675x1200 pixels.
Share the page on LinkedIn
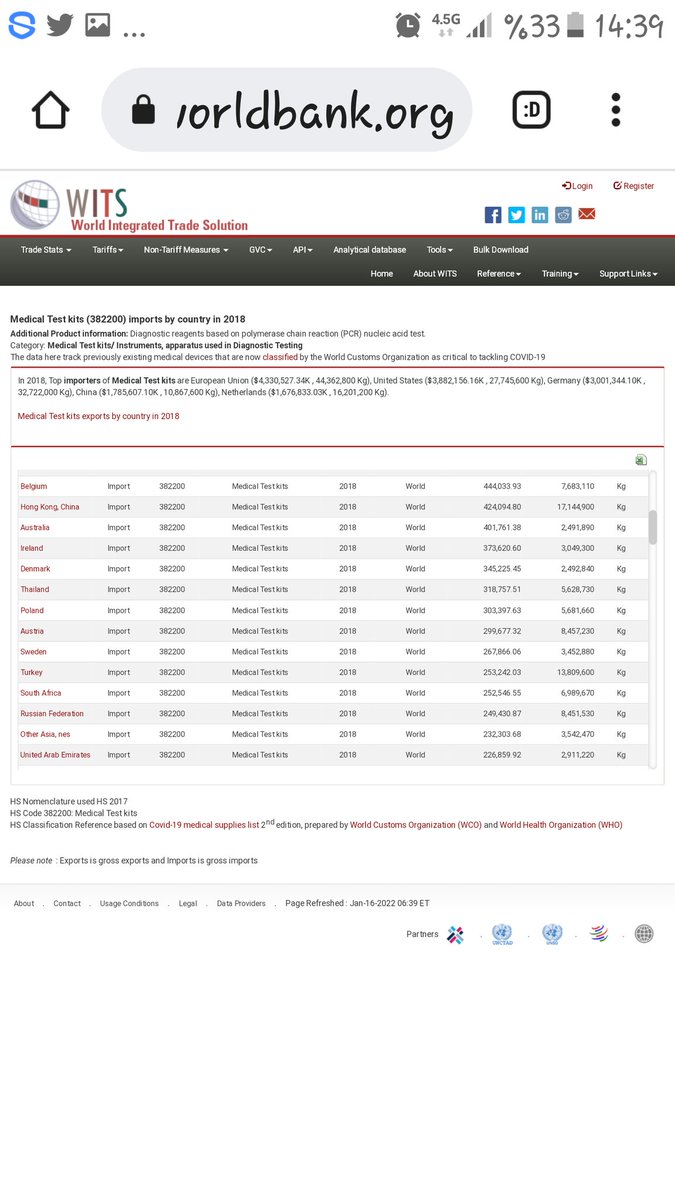pos(540,215)
